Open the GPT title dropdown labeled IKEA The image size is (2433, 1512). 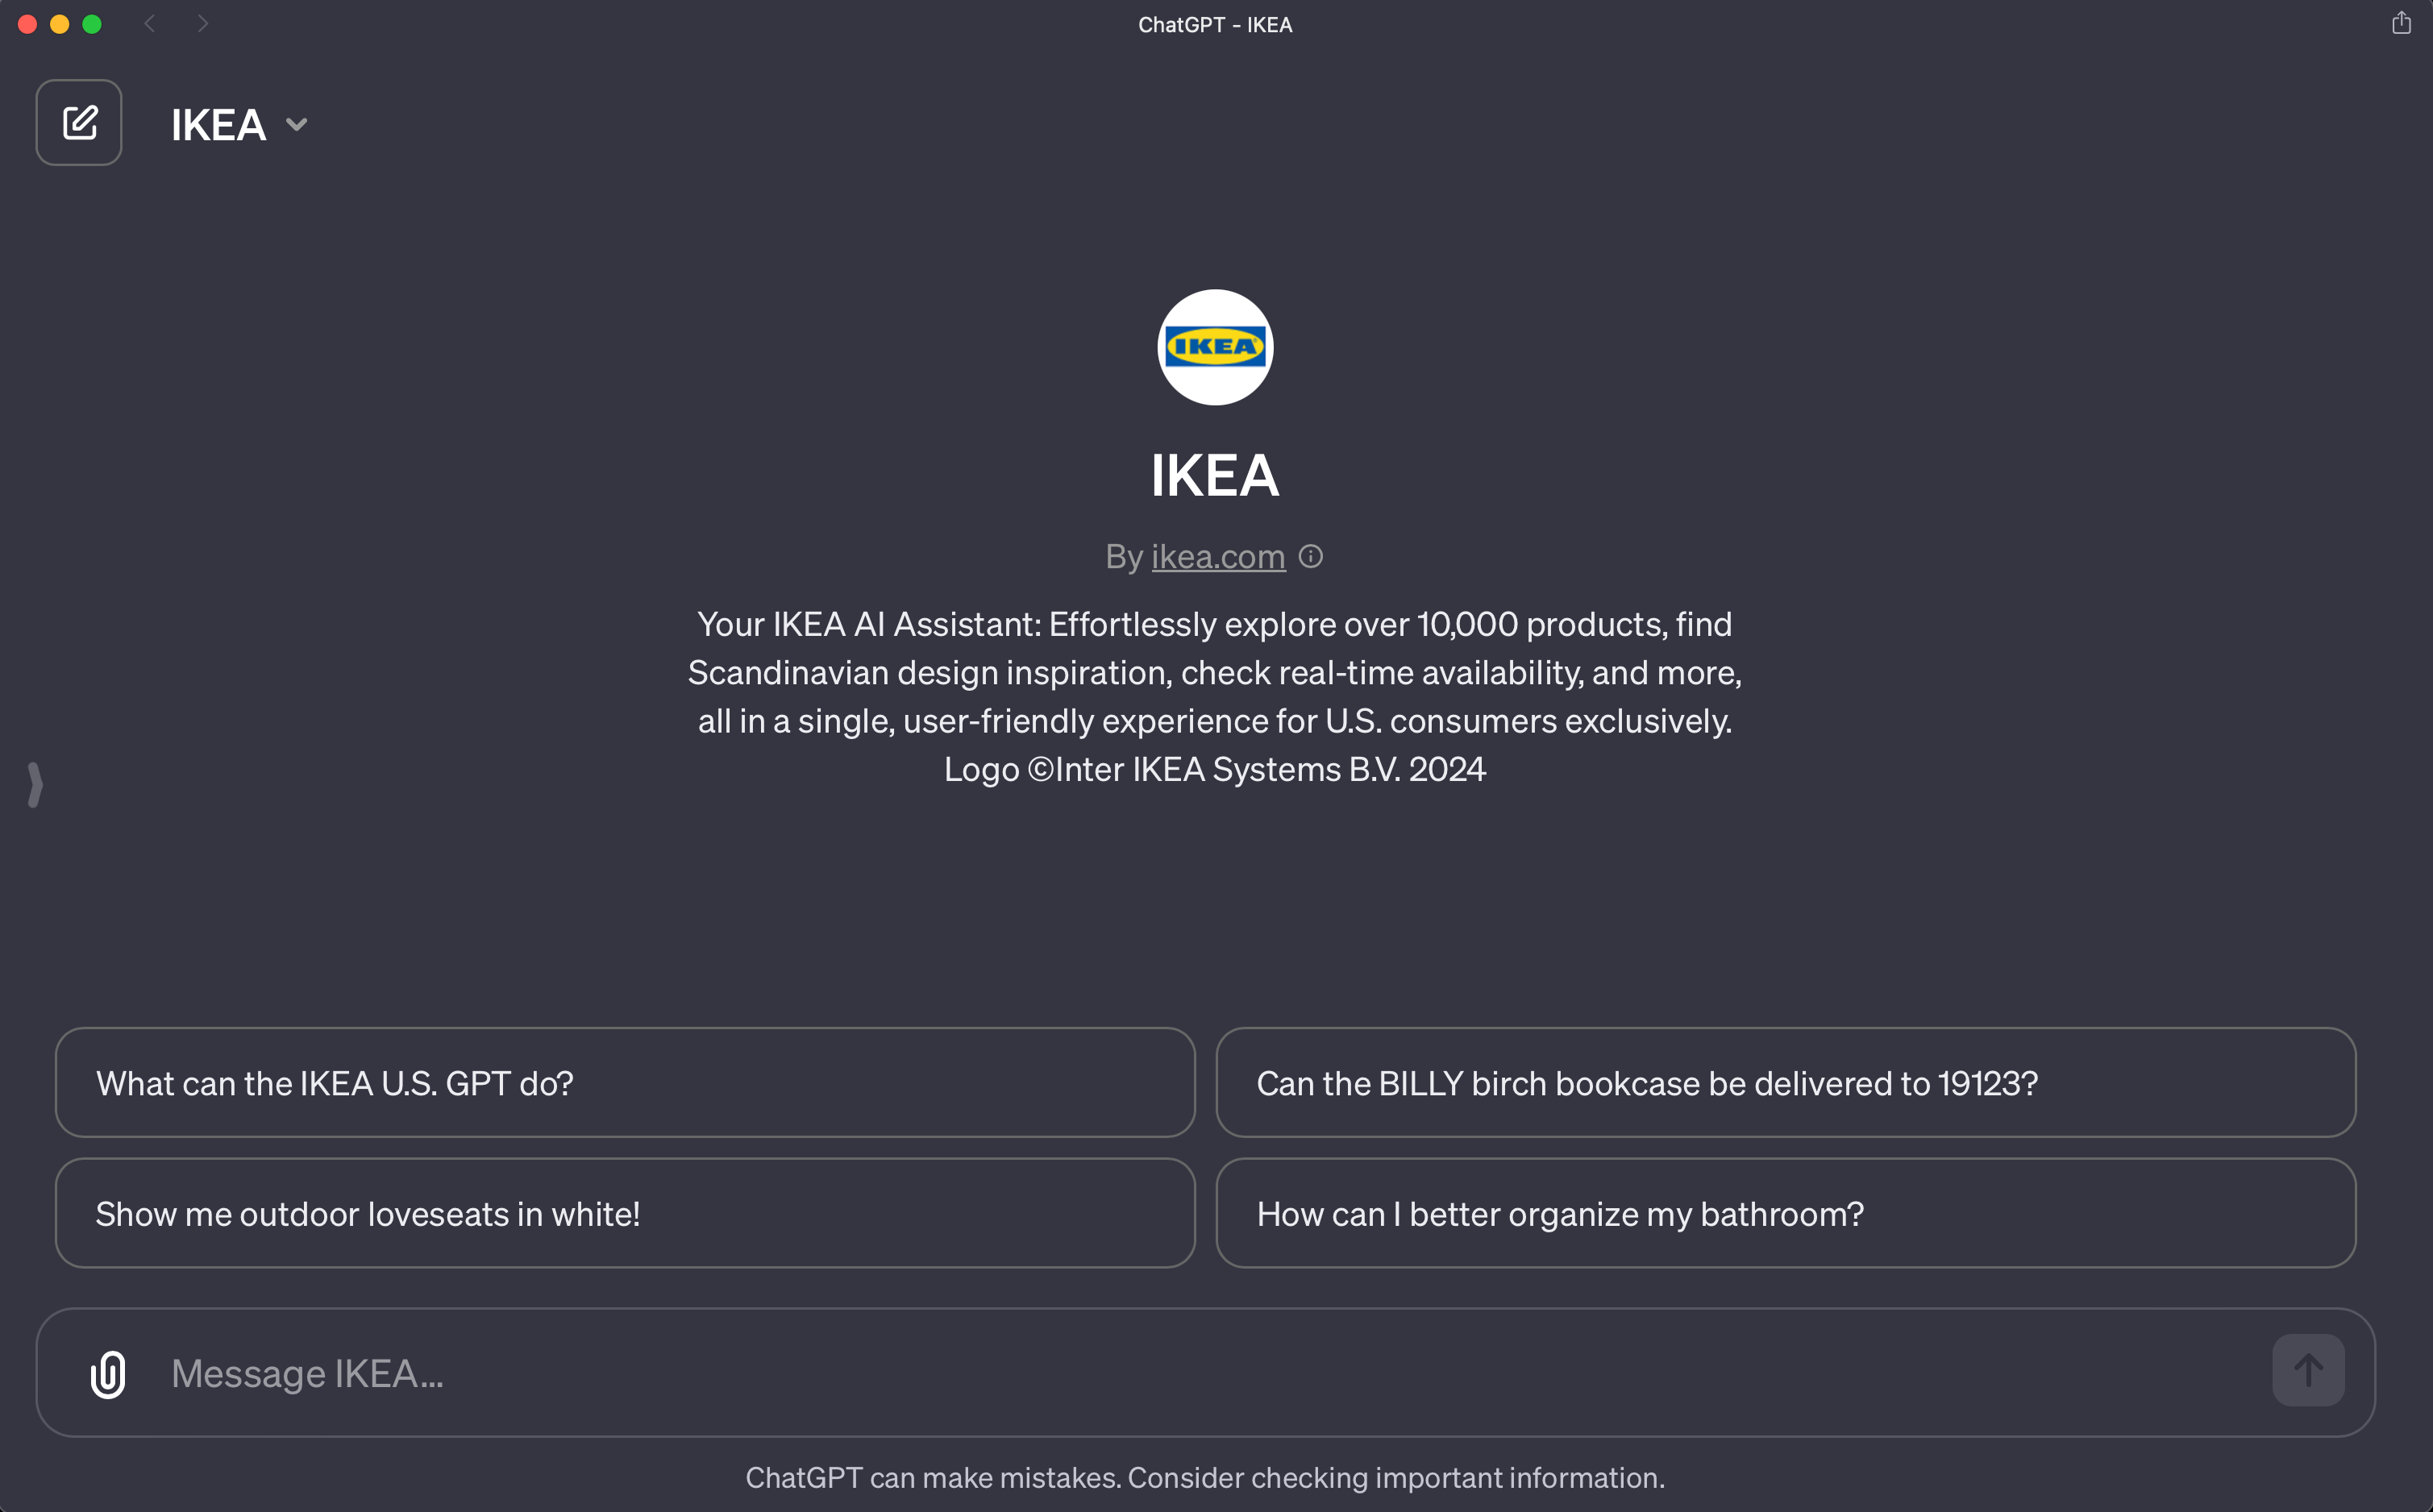218,123
